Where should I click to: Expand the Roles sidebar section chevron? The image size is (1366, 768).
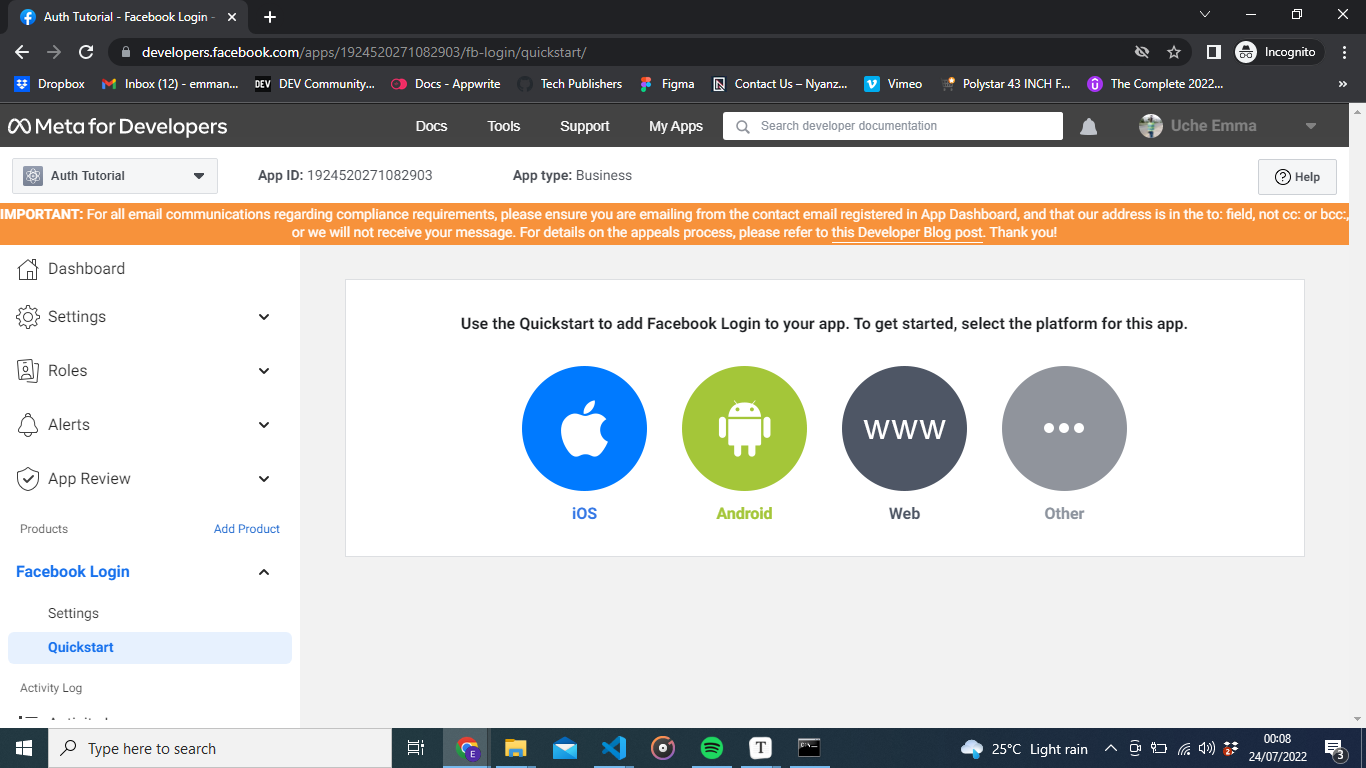264,371
